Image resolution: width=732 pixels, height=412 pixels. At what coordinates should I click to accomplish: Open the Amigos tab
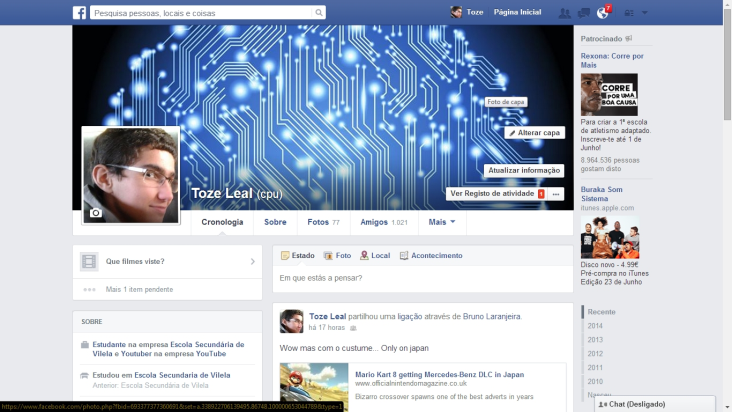384,223
